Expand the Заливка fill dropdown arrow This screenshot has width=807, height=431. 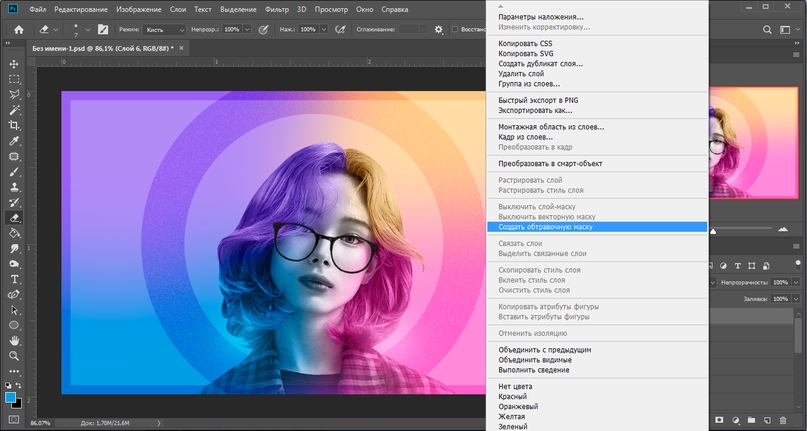796,299
